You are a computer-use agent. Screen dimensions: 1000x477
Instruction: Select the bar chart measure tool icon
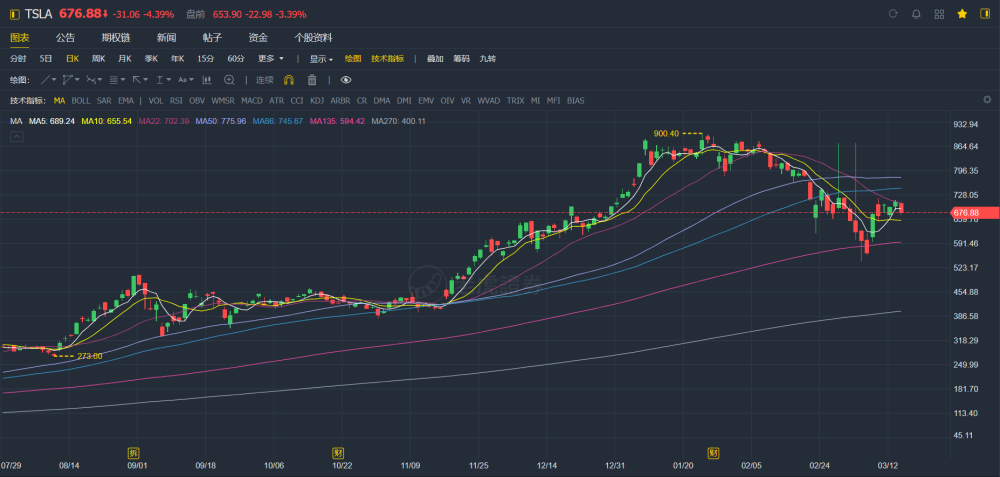click(207, 80)
